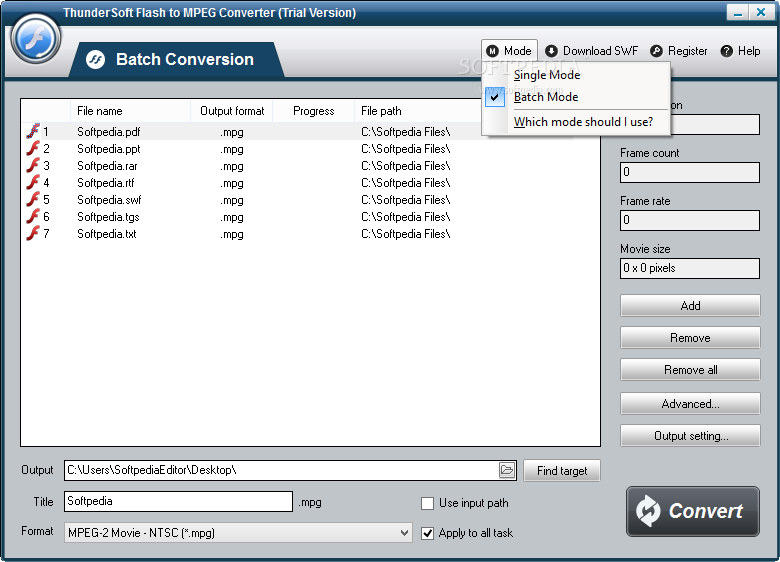Viewport: 780px width, 562px height.
Task: Click the Flash icon of row 2
Action: pos(33,149)
